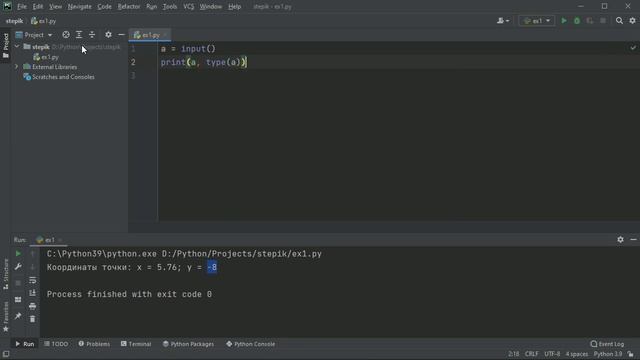
Task: Rerun ex1 in Run panel
Action: tap(18, 253)
